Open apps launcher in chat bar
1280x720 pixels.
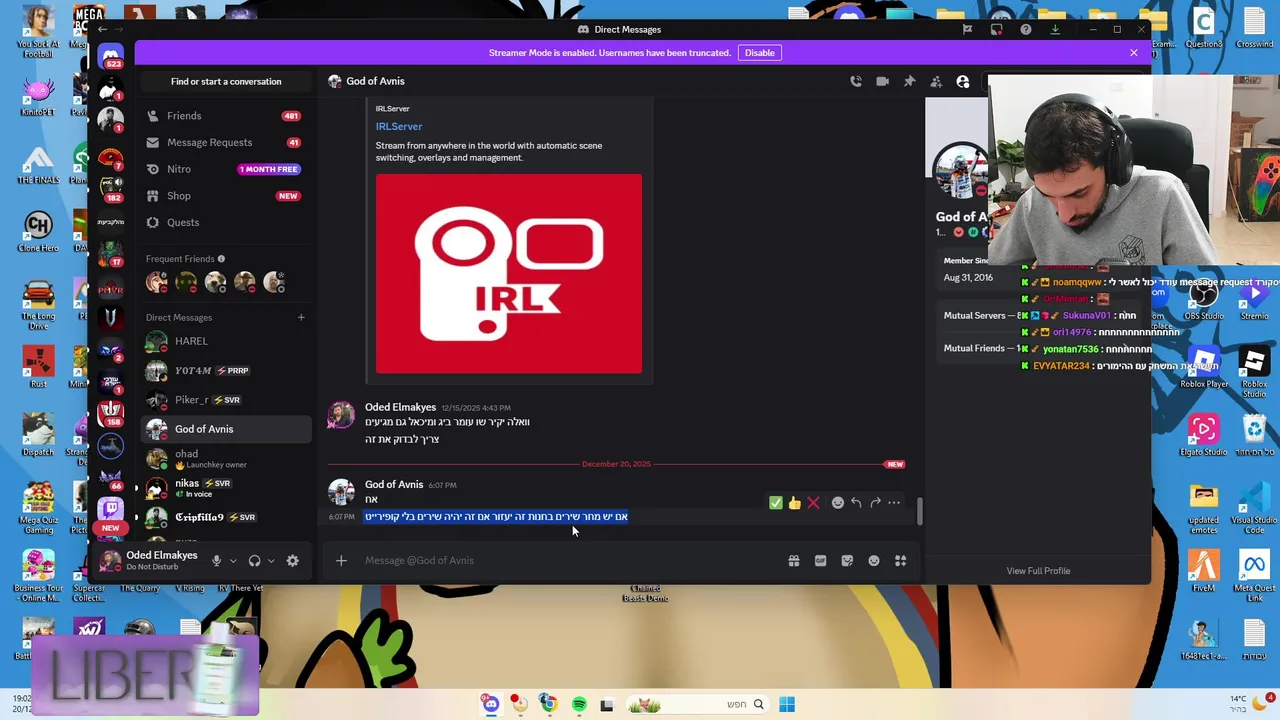[x=900, y=561]
